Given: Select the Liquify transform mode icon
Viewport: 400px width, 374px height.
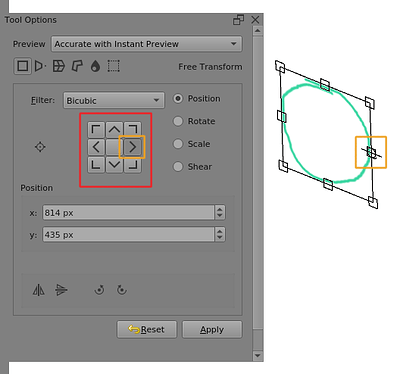Looking at the screenshot, I should click(x=95, y=66).
